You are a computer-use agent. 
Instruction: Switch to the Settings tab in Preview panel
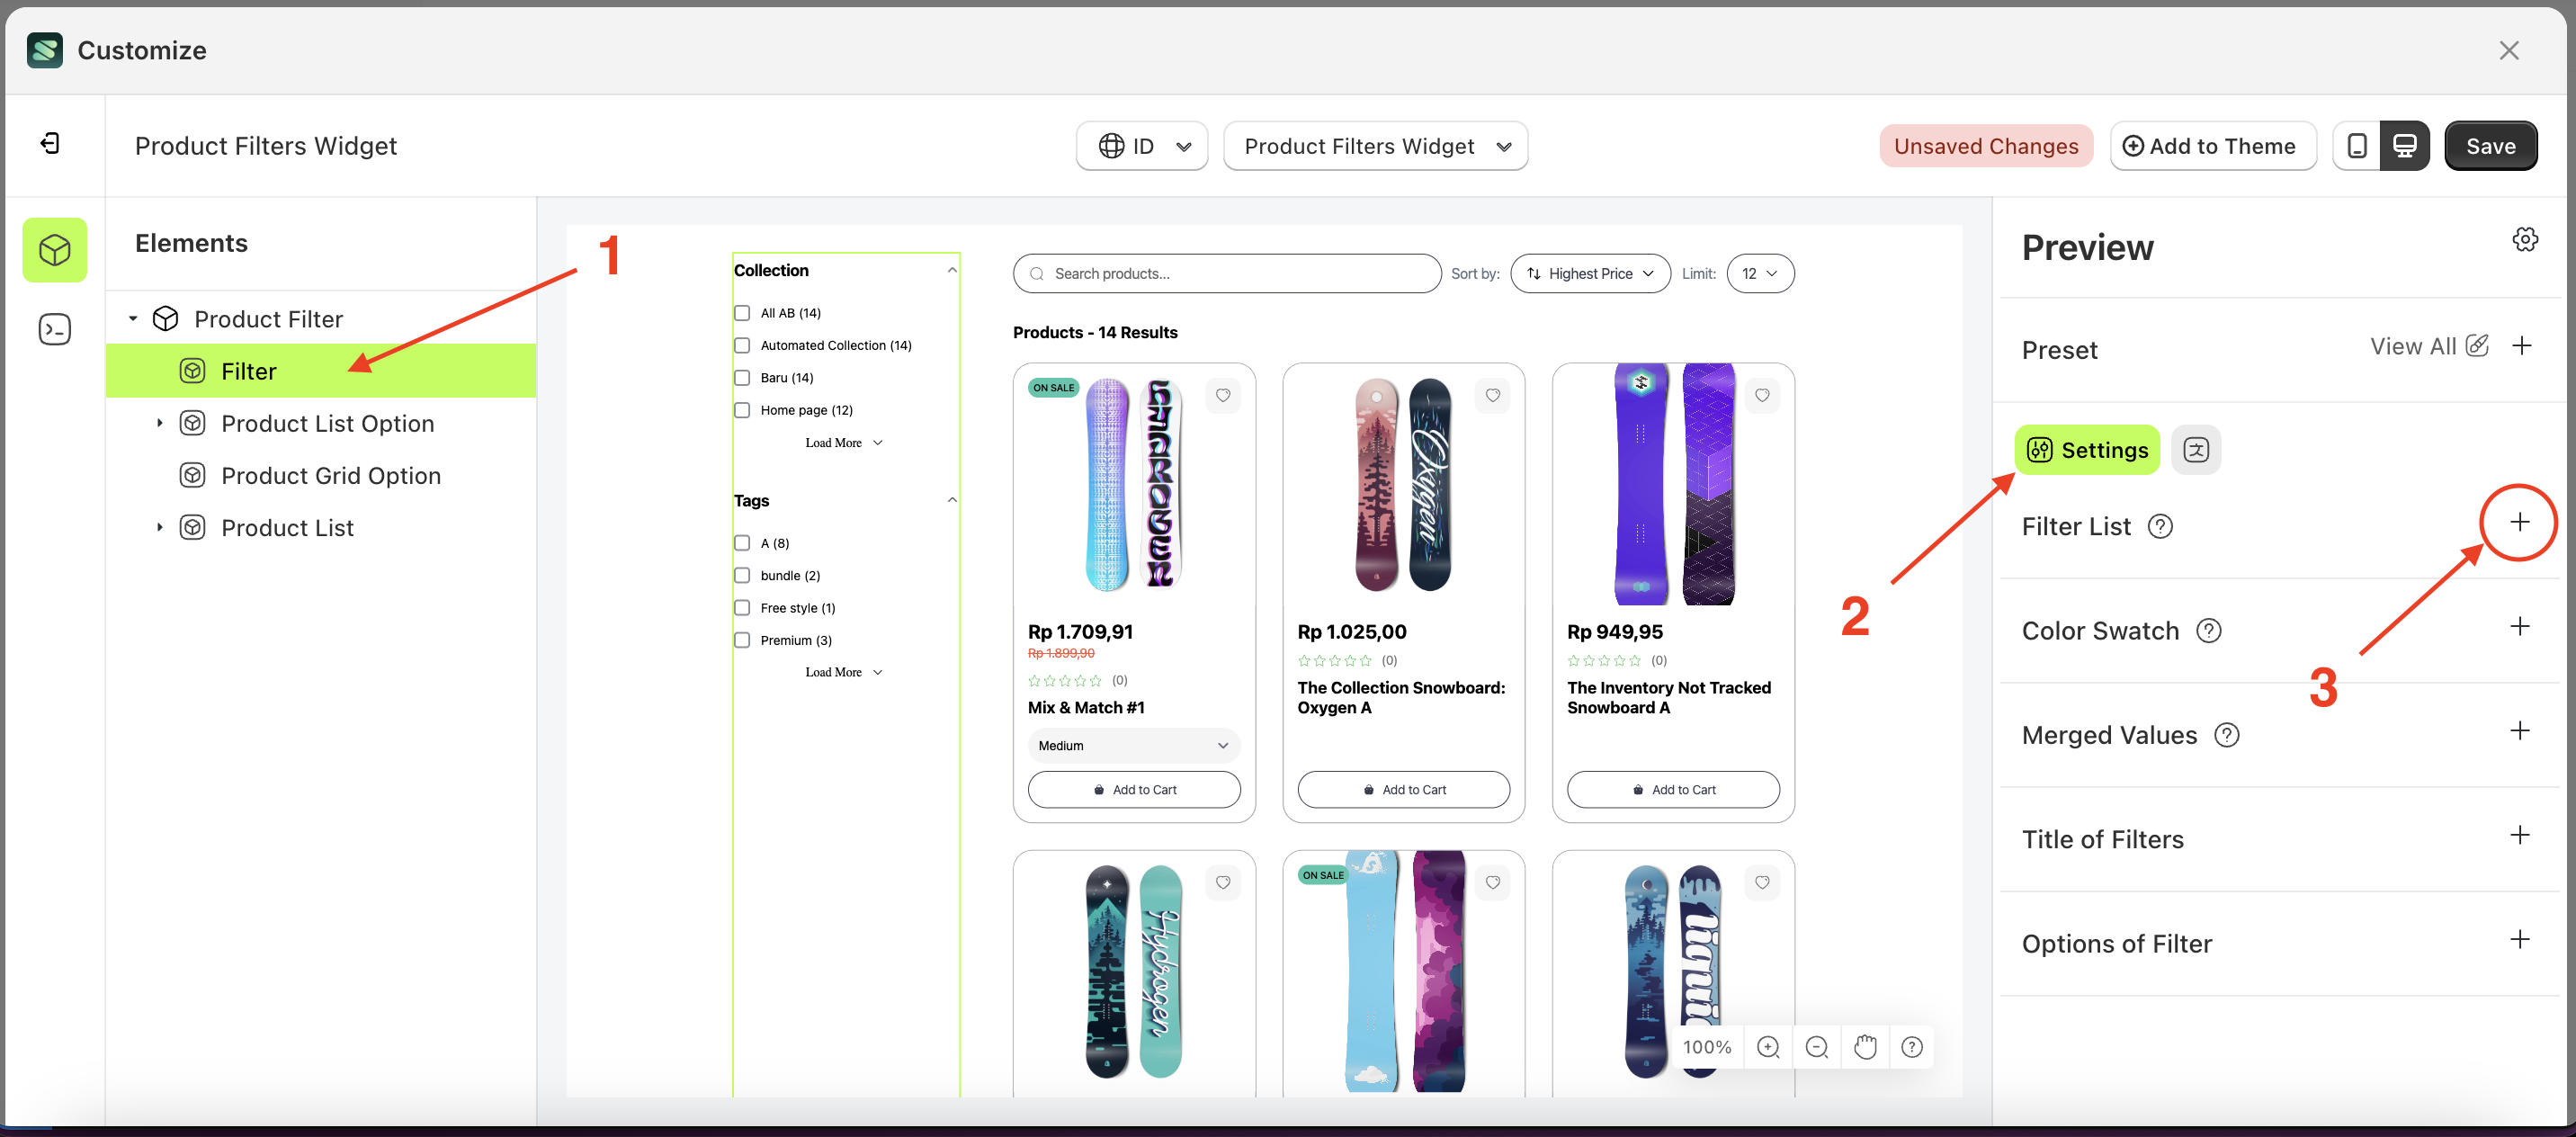[x=2086, y=449]
